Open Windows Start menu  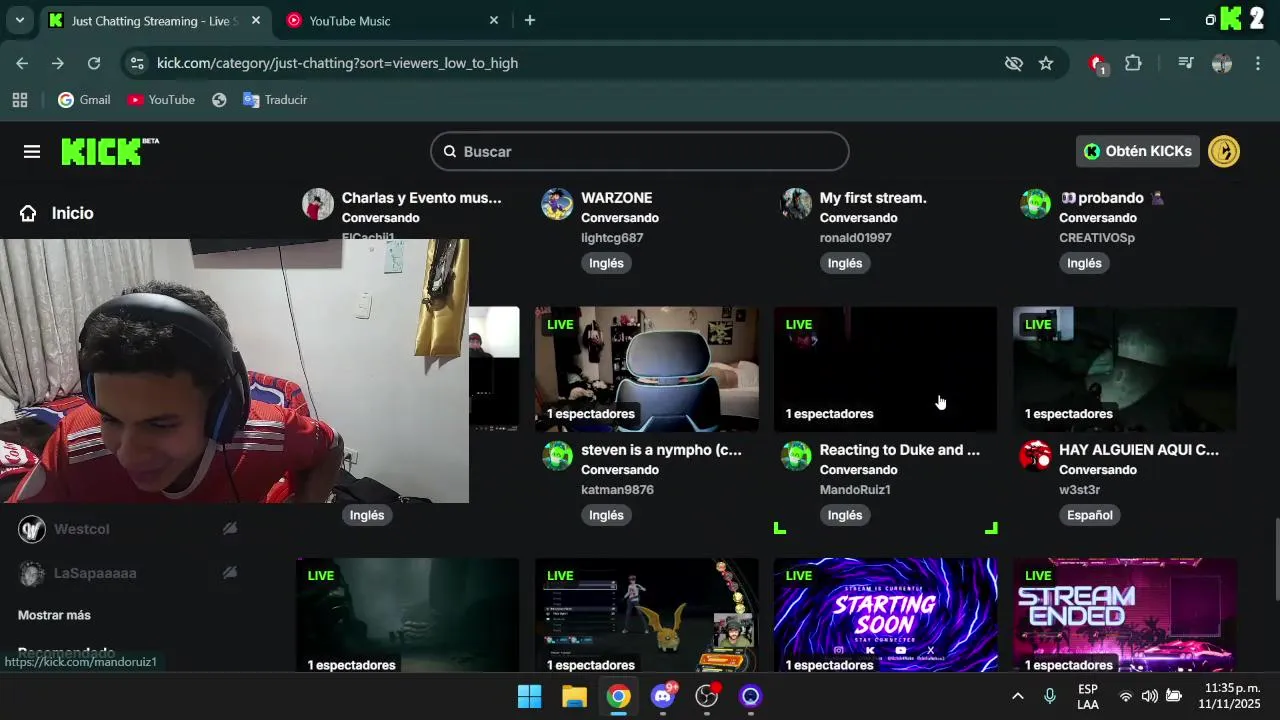pos(529,696)
